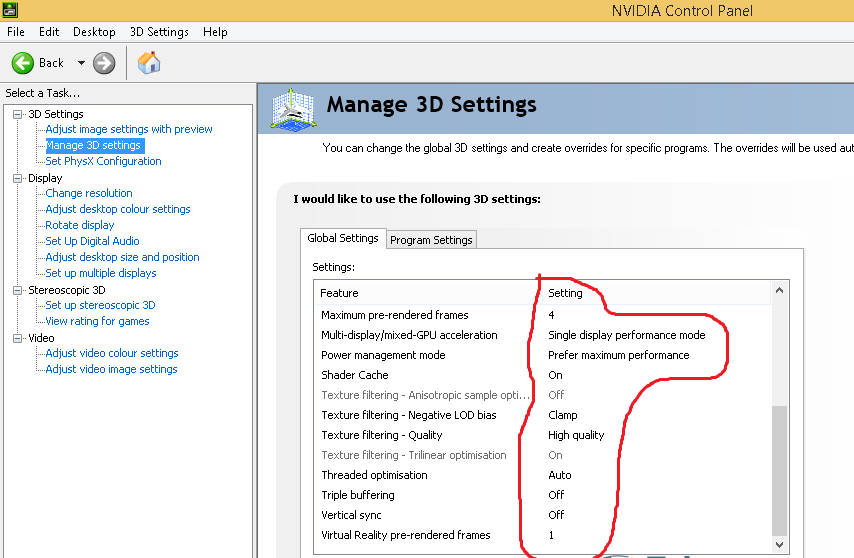The height and width of the screenshot is (558, 854).
Task: Click the settings list scroll down arrow
Action: point(779,545)
